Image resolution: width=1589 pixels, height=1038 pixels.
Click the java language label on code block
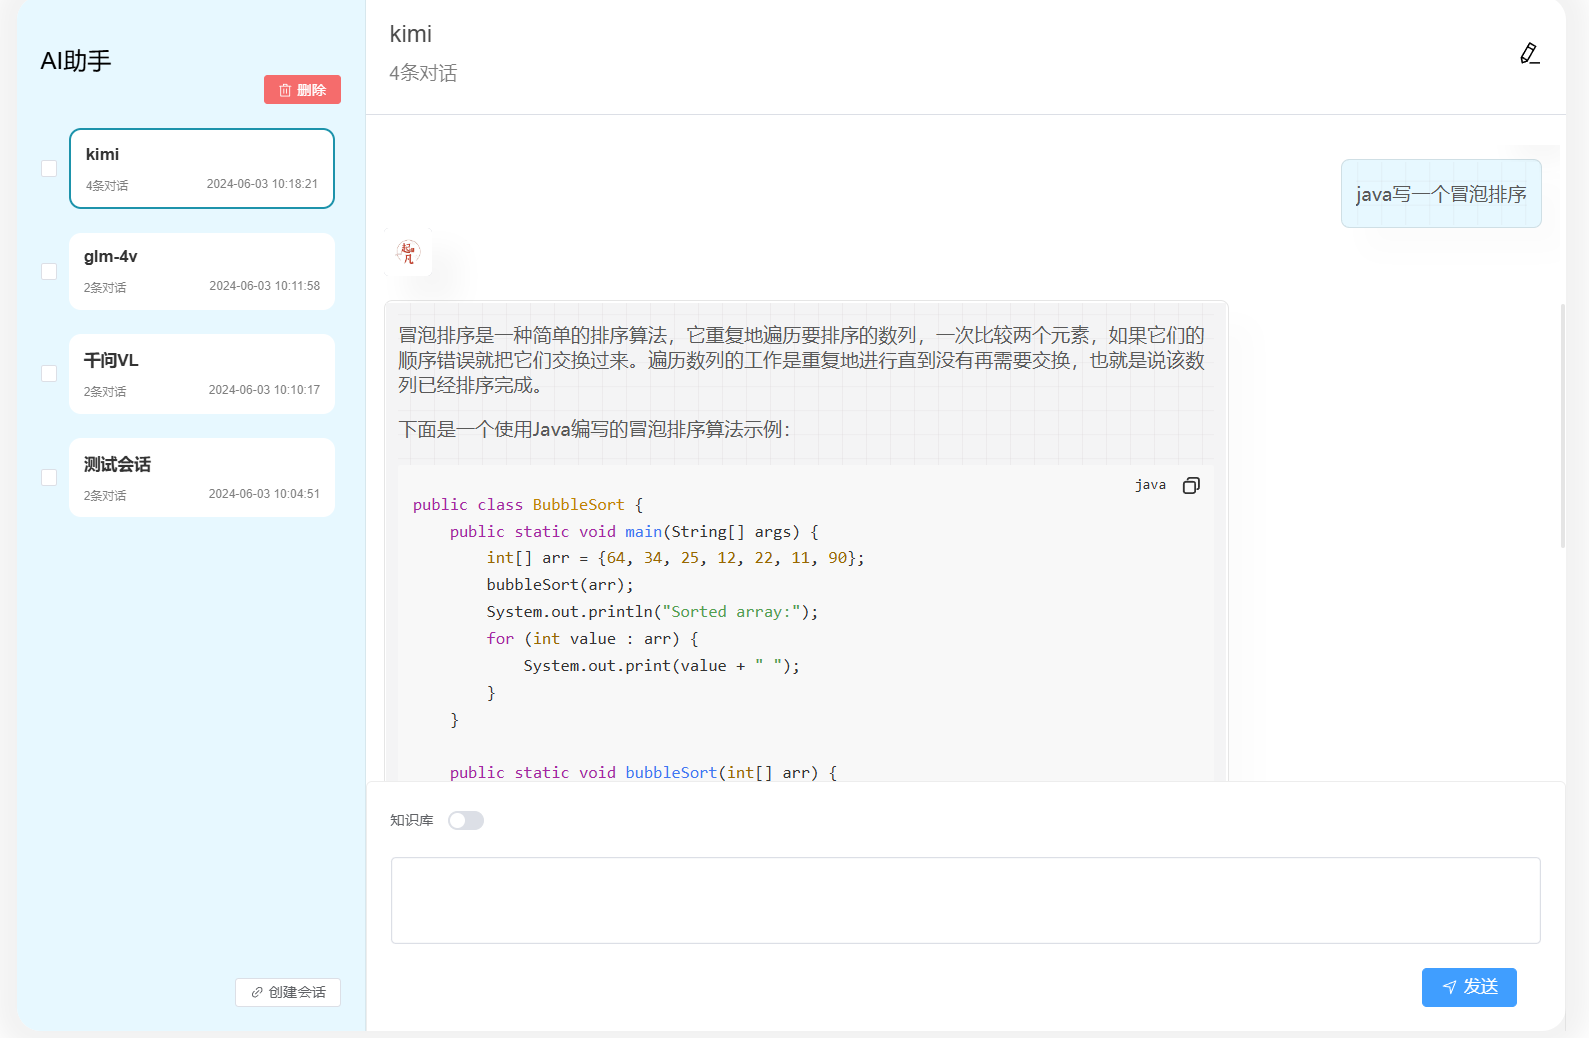tap(1150, 485)
